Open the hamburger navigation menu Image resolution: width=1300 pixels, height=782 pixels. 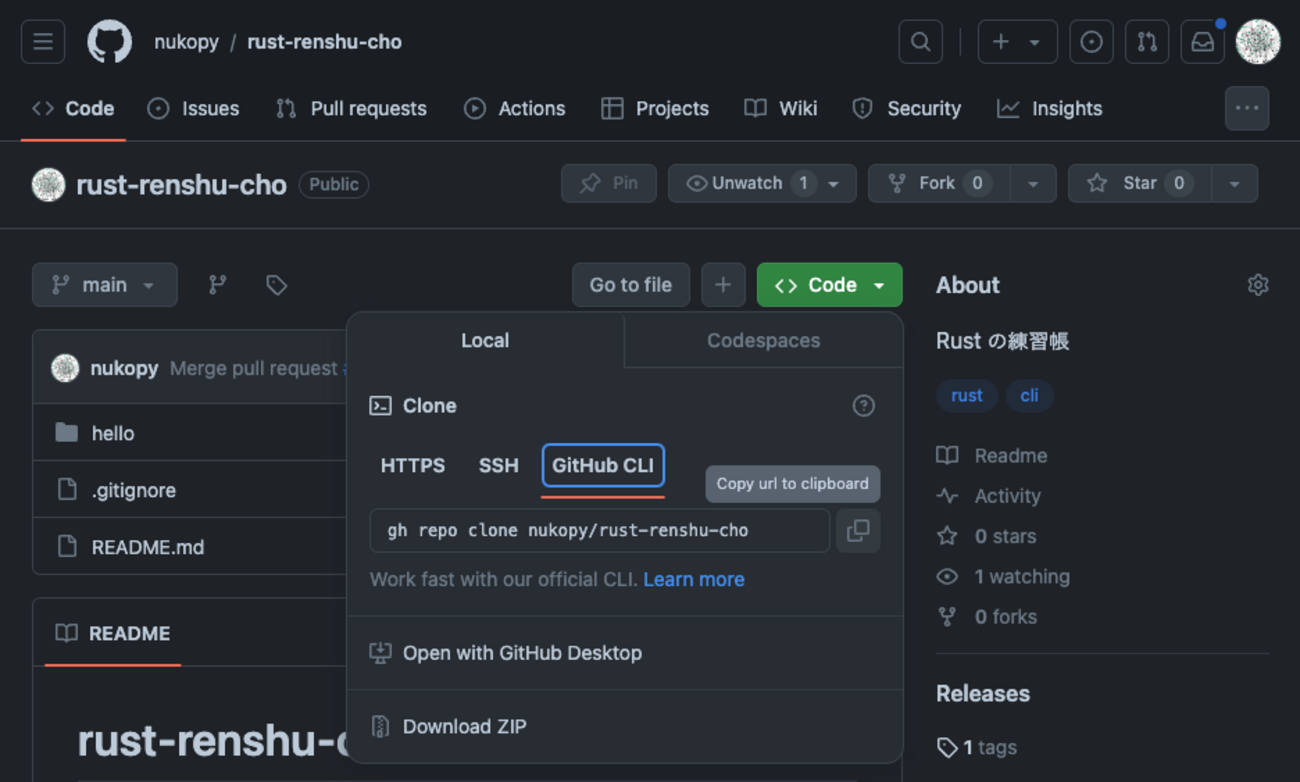[43, 42]
